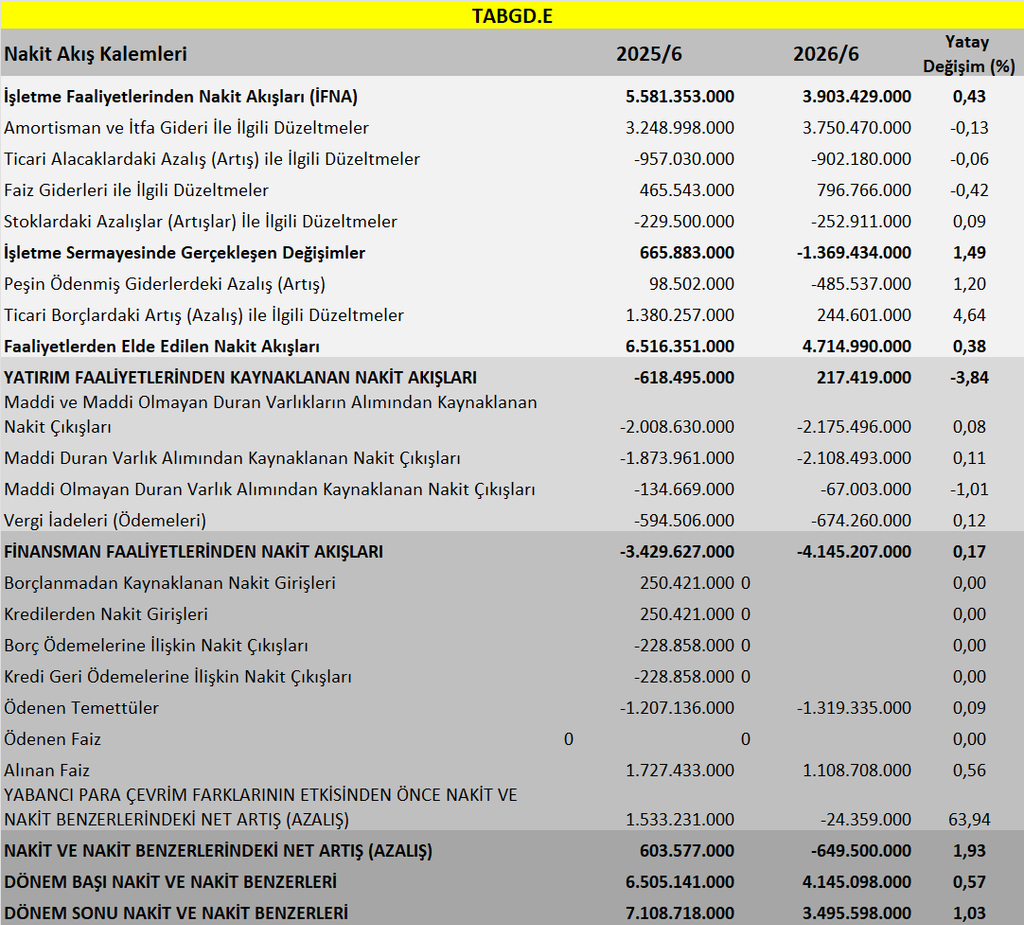Click the value -485.537.000
The image size is (1024, 925).
click(x=861, y=284)
